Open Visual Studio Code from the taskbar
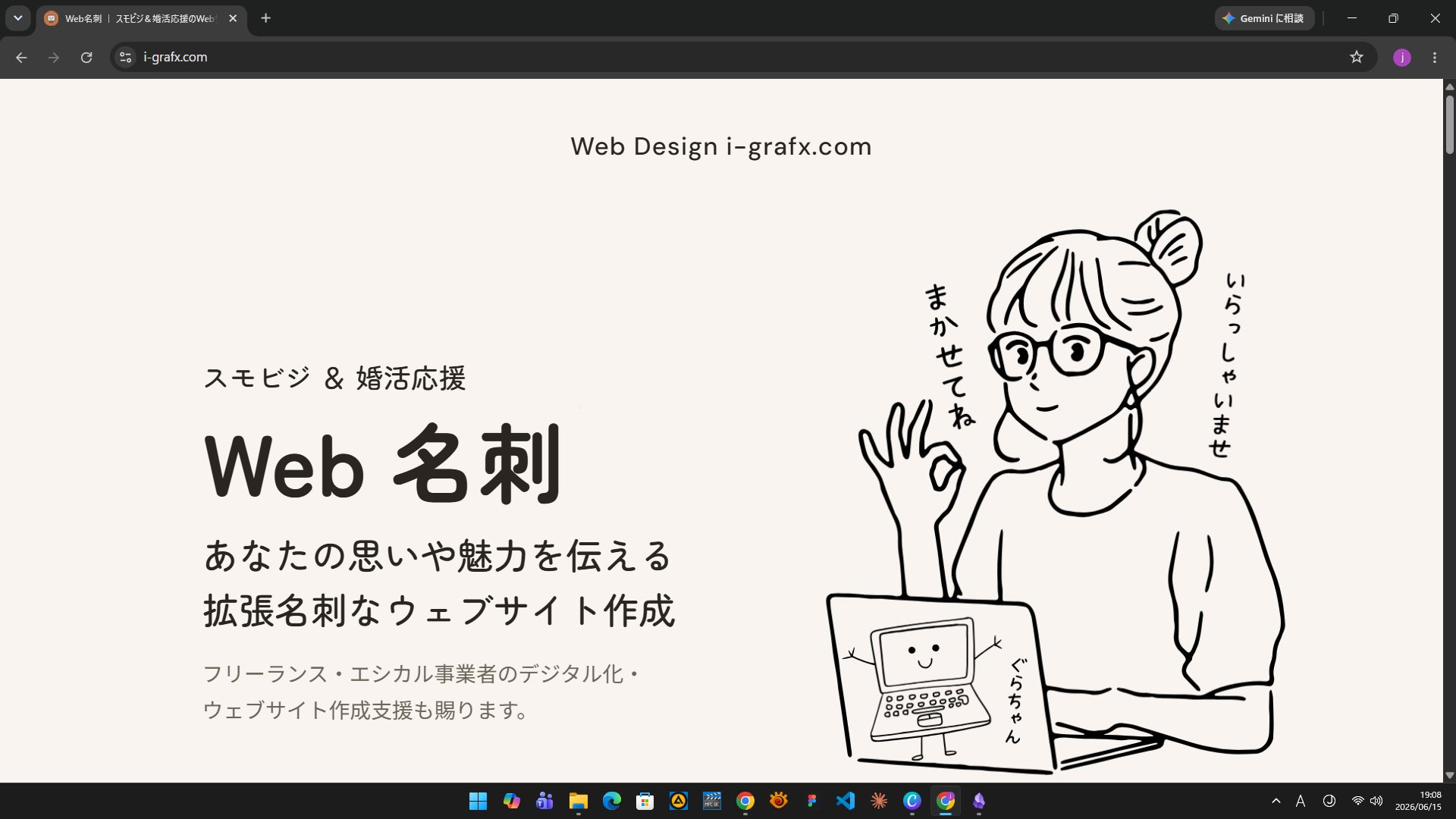This screenshot has height=840, width=1456. 845,801
